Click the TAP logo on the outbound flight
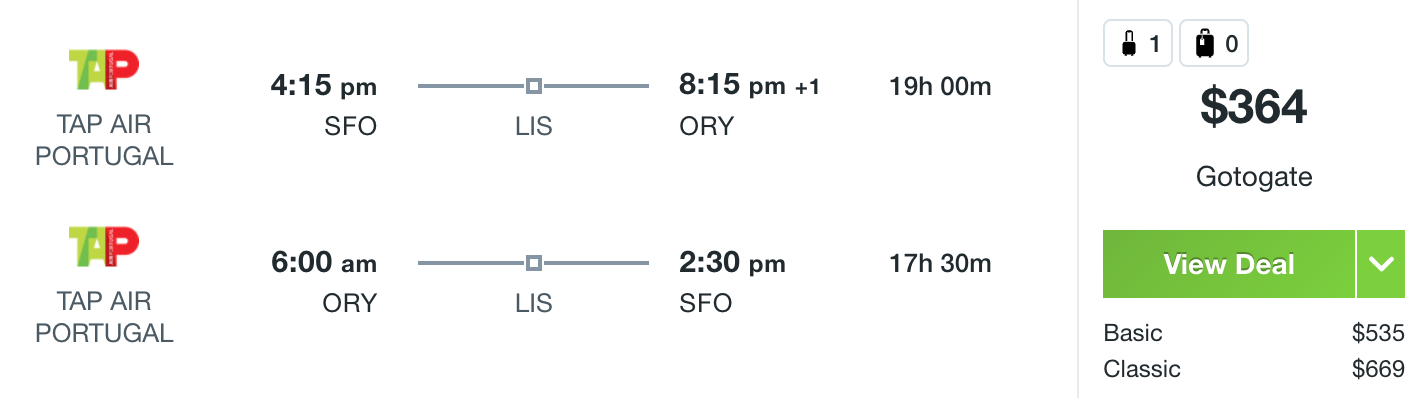Viewport: 1422px width, 398px height. [x=104, y=69]
